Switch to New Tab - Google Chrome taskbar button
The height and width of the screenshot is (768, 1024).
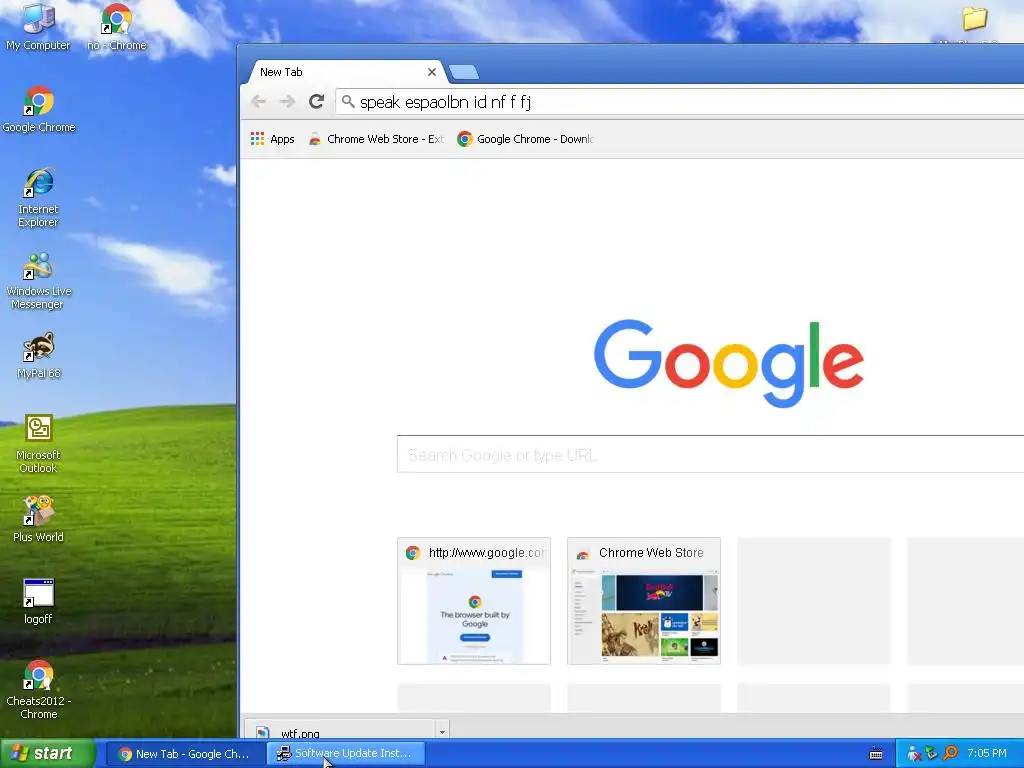(x=185, y=754)
